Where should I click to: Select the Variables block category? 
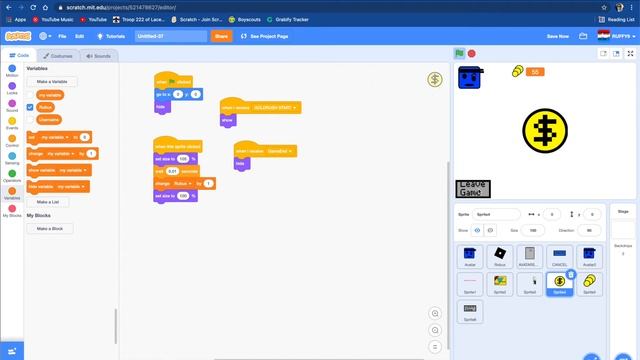click(12, 193)
